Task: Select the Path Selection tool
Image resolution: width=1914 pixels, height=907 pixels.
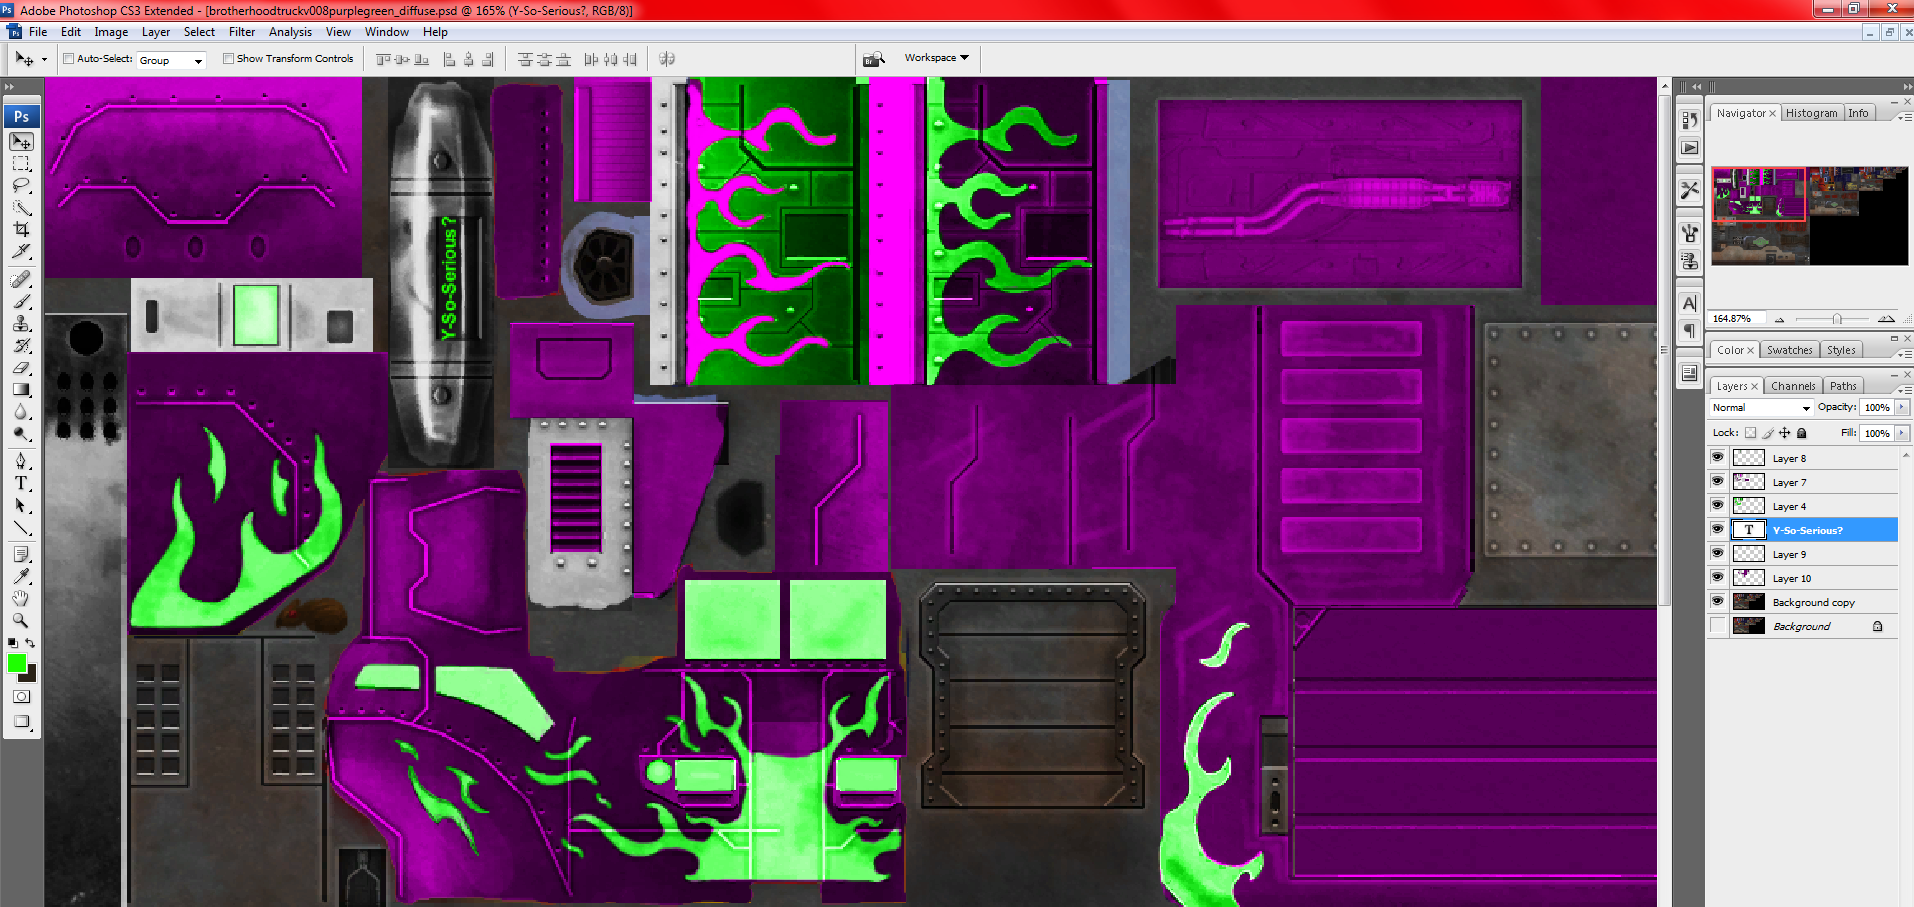Action: click(x=21, y=505)
